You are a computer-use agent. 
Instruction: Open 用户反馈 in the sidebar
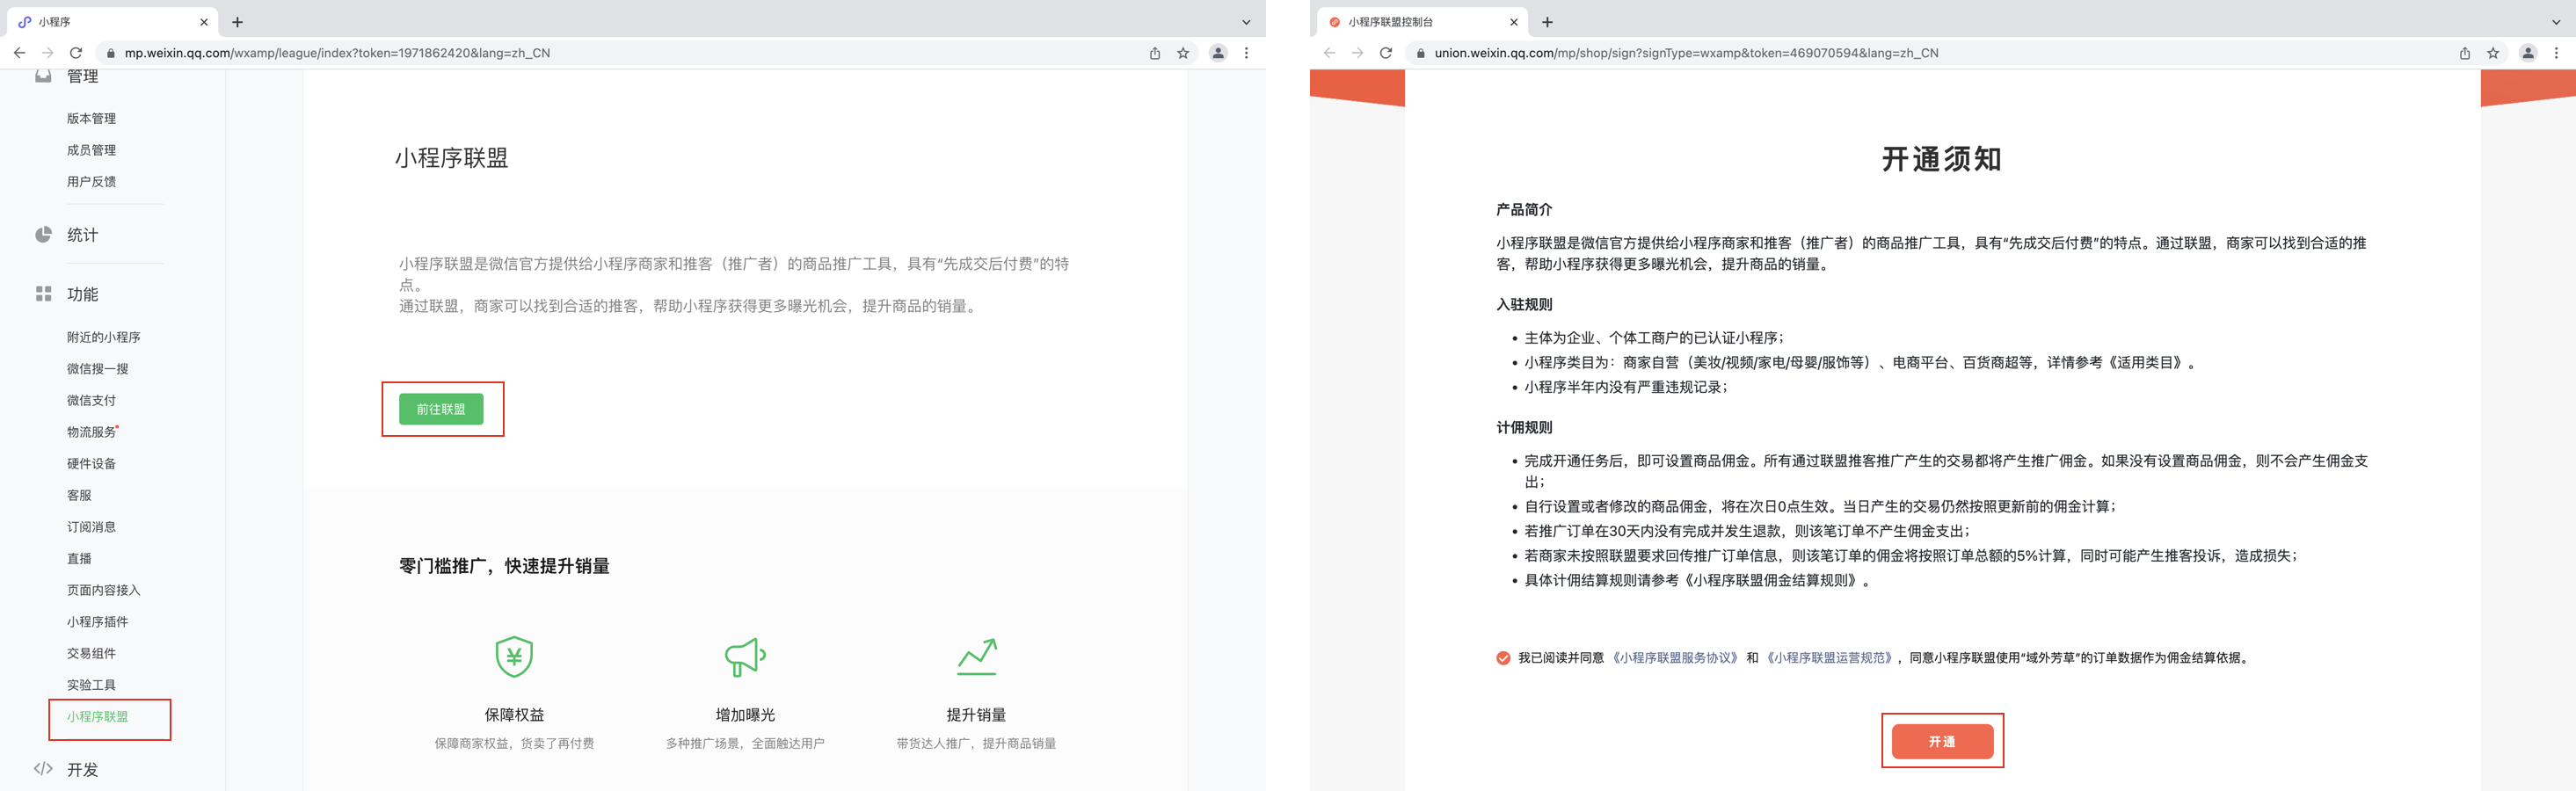tap(91, 181)
